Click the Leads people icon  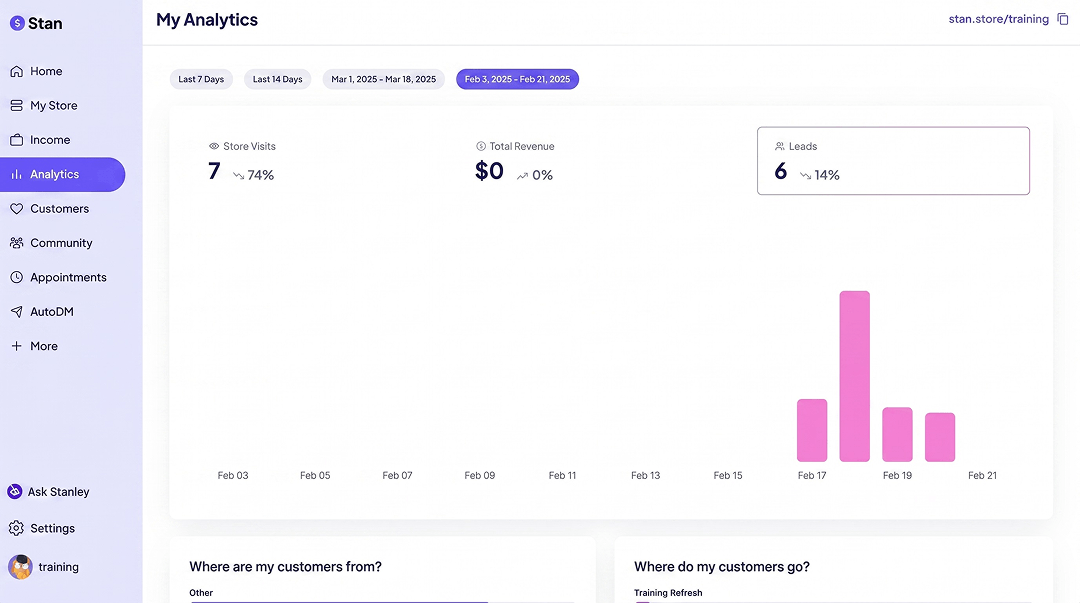tap(780, 146)
